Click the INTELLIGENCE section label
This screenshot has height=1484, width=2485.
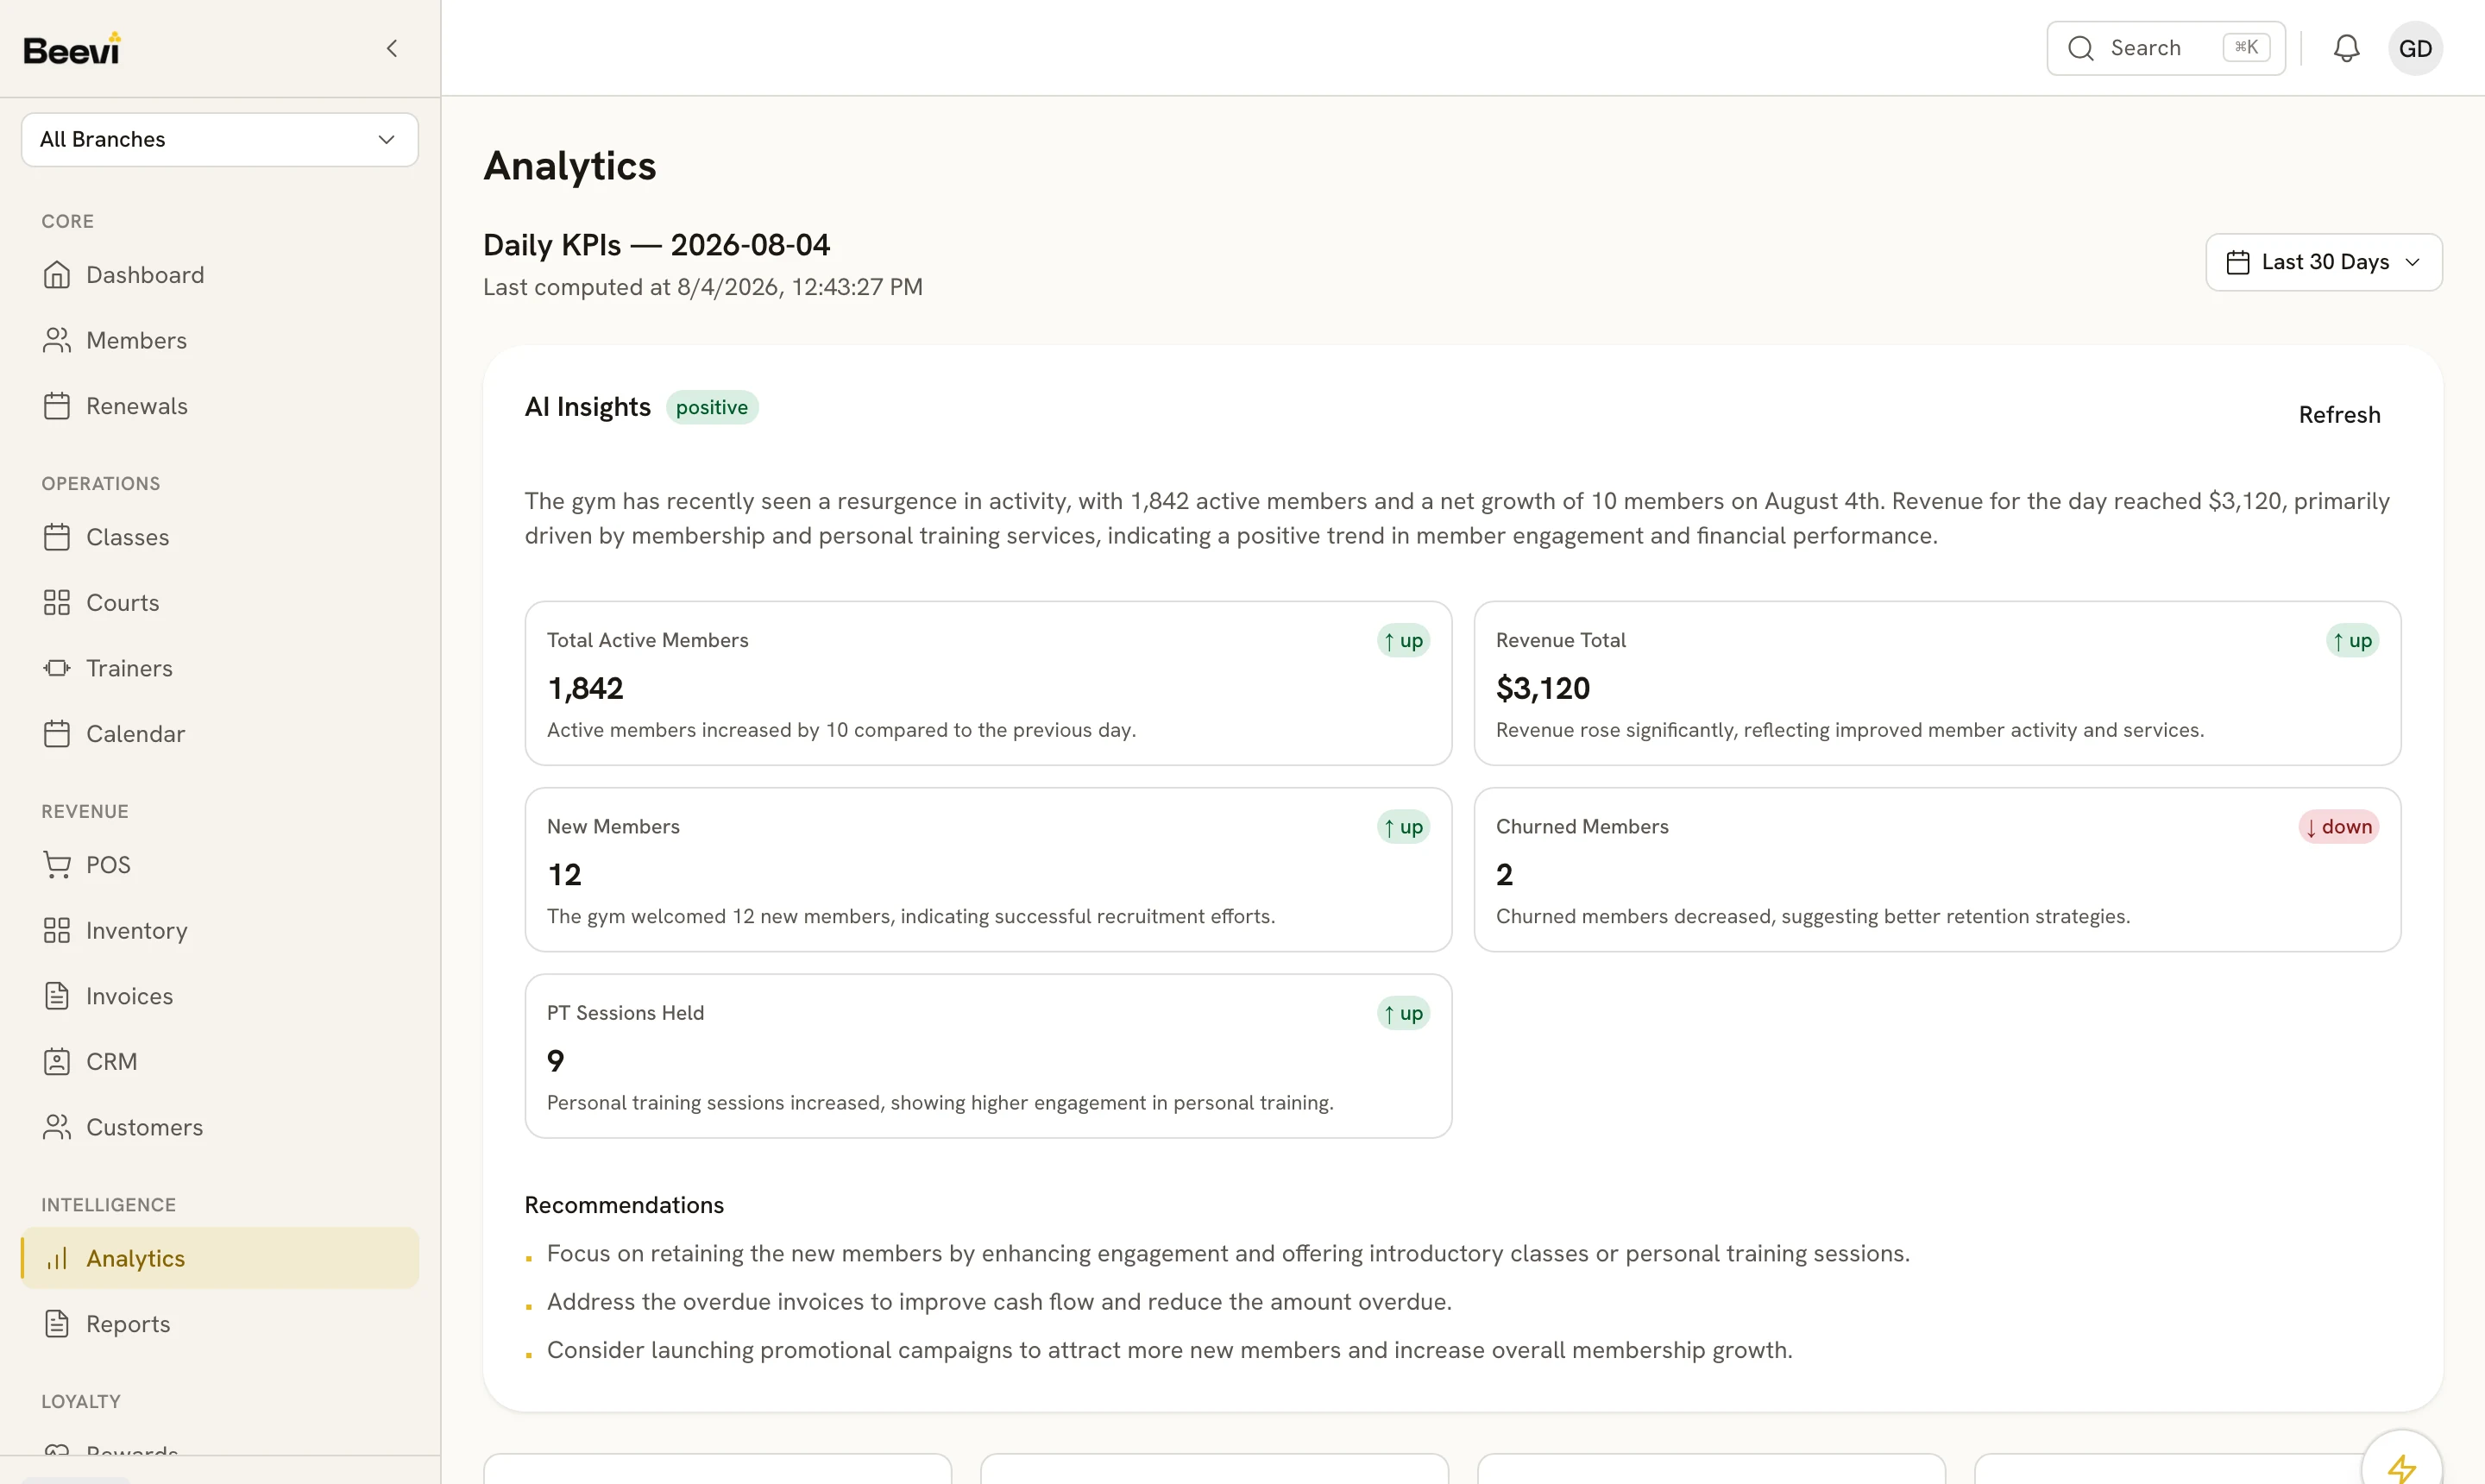(108, 1205)
